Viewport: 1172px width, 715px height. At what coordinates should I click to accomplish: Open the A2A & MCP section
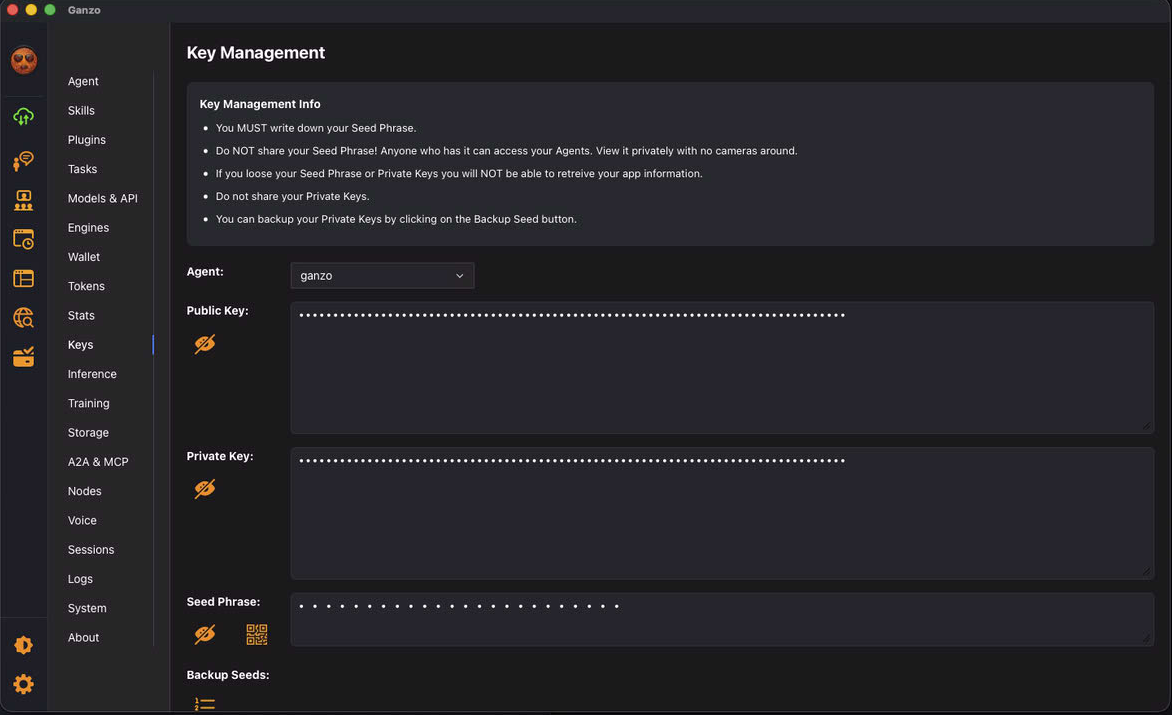pos(98,462)
